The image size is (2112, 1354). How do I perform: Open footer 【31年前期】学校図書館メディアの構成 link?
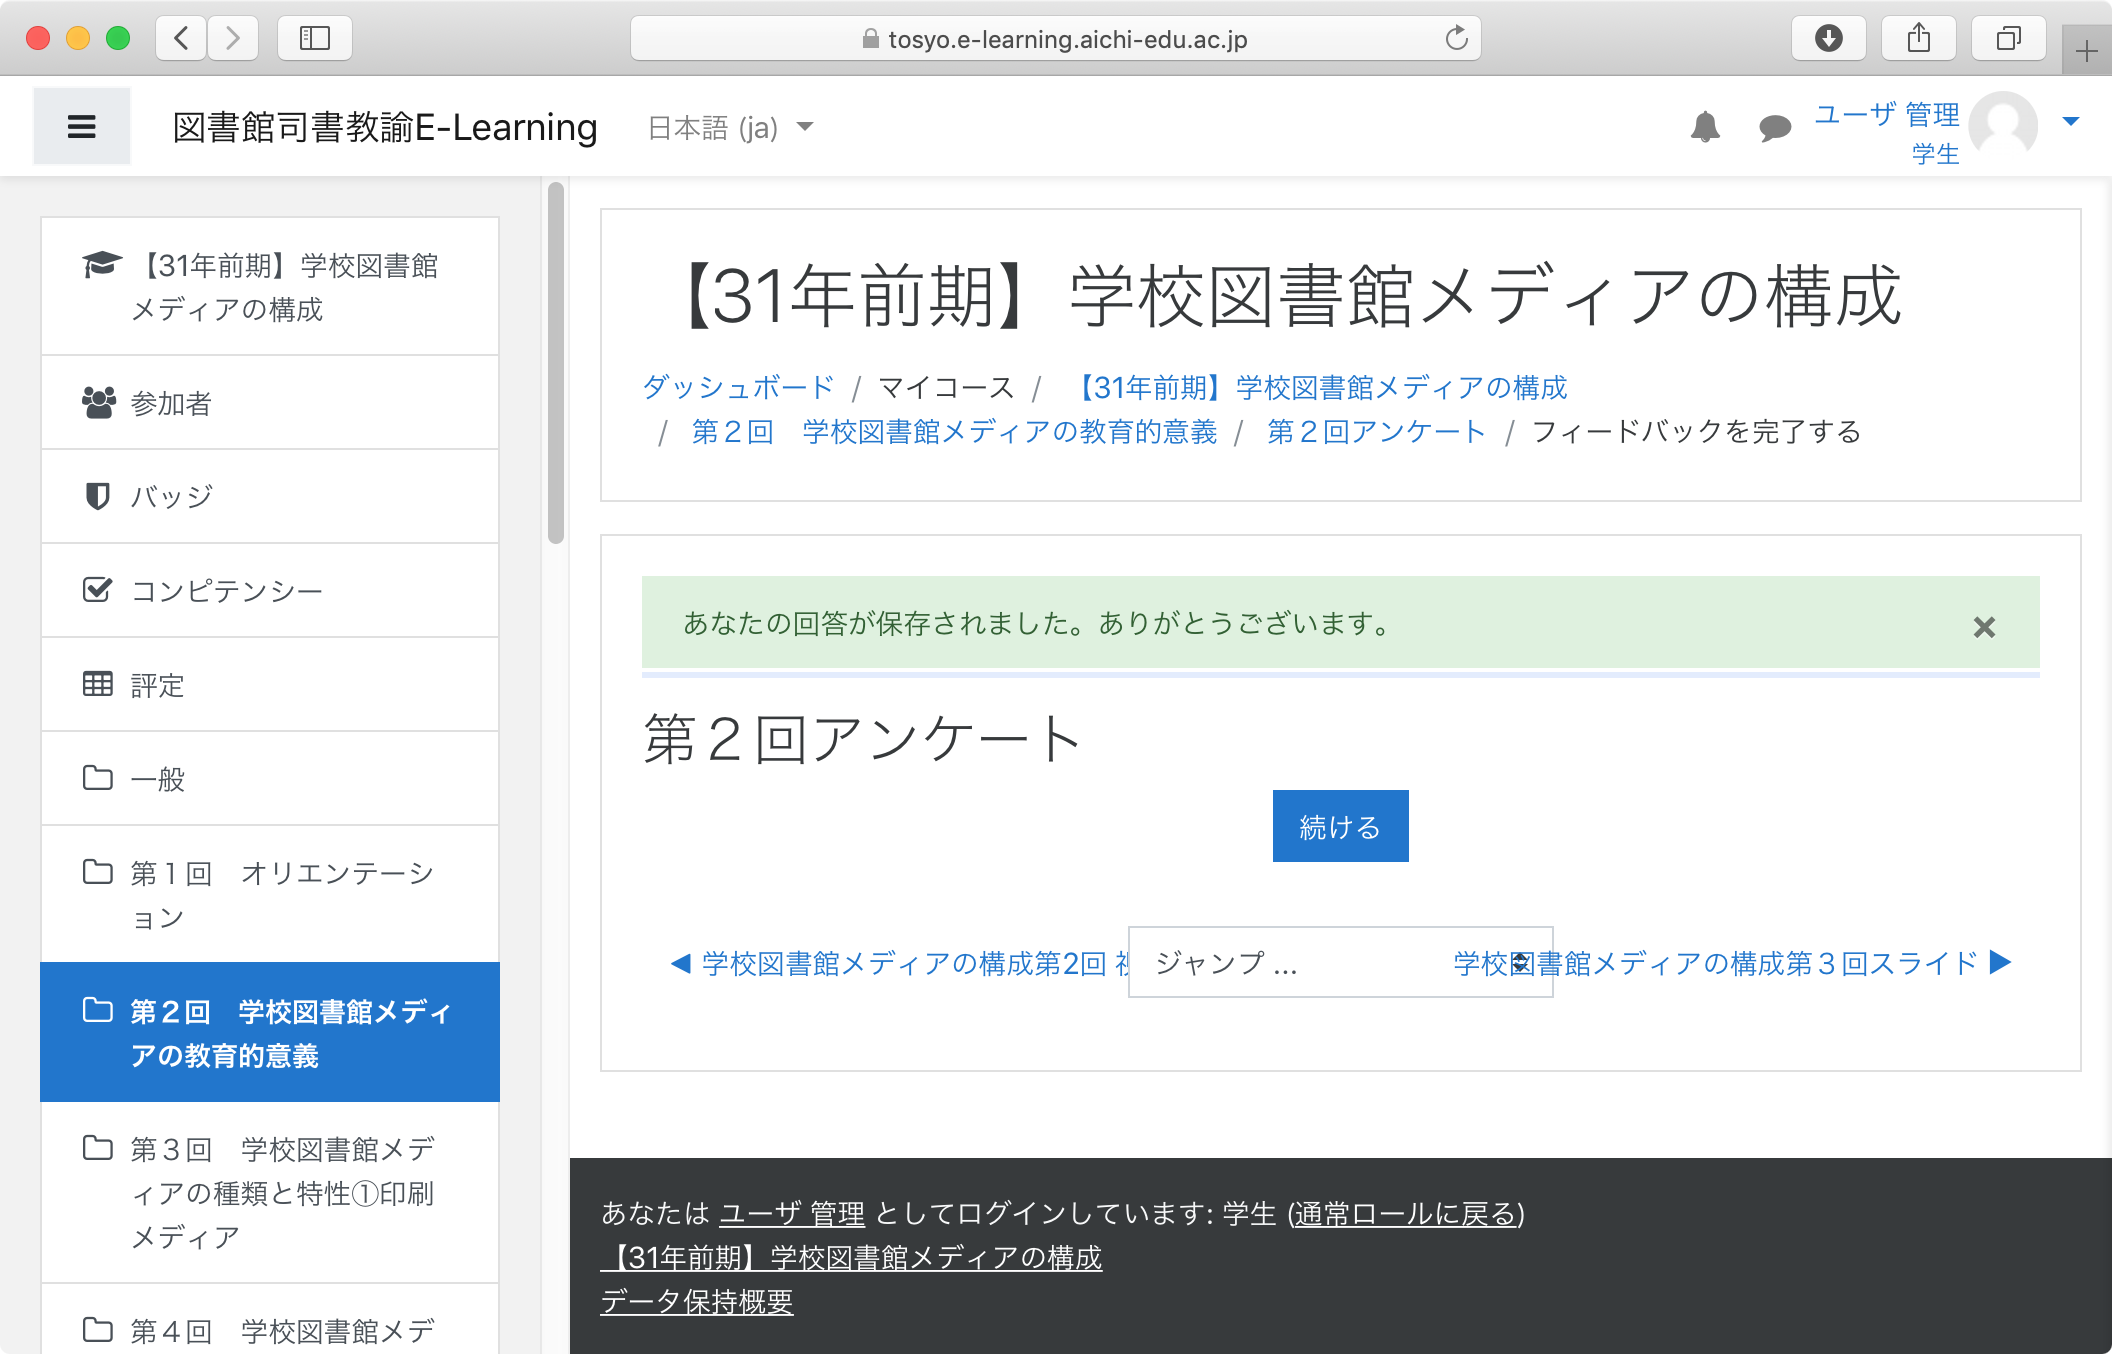coord(851,1257)
